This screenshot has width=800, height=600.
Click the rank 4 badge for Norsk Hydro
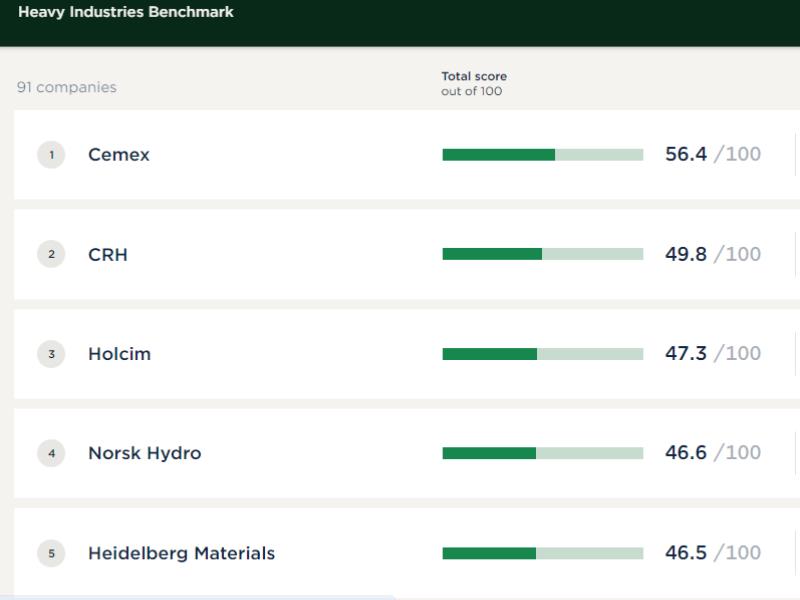51,453
